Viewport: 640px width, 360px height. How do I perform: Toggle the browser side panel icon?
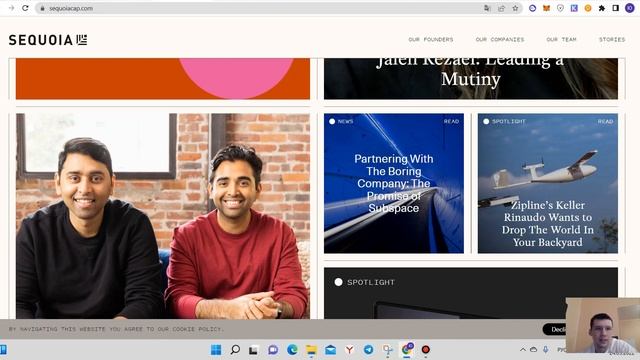click(x=616, y=8)
